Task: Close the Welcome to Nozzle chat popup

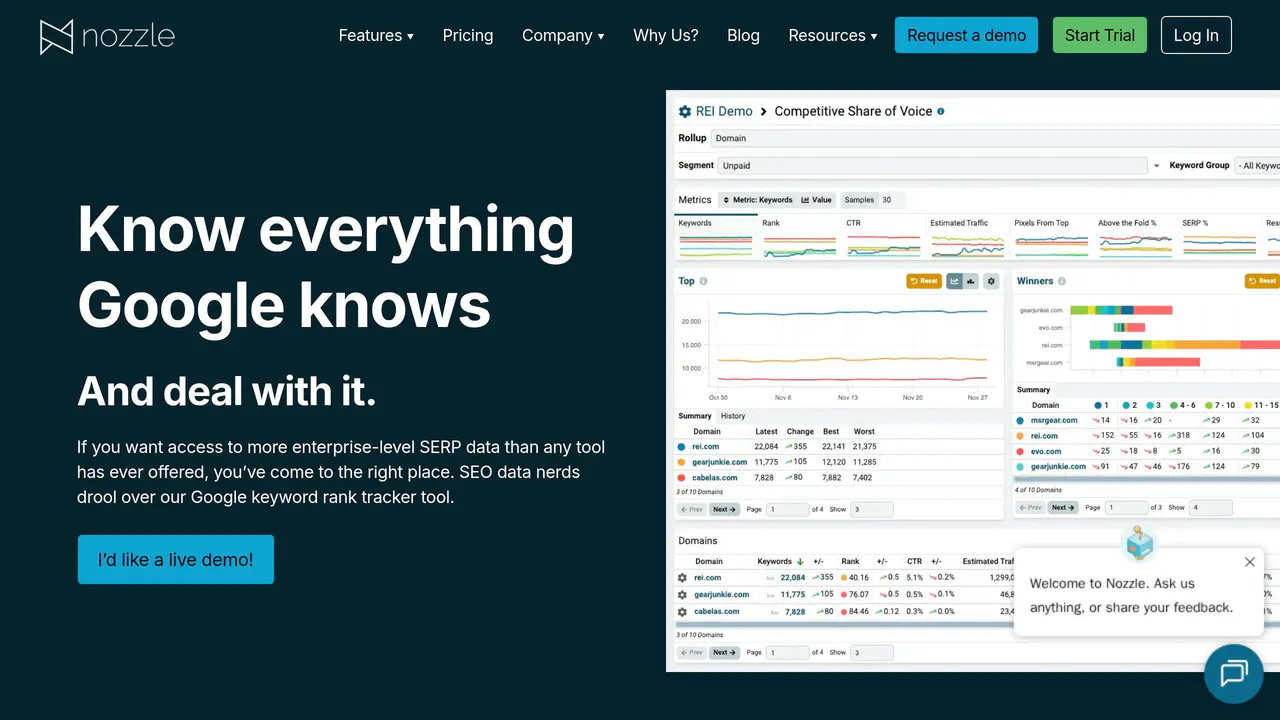Action: pos(1249,562)
